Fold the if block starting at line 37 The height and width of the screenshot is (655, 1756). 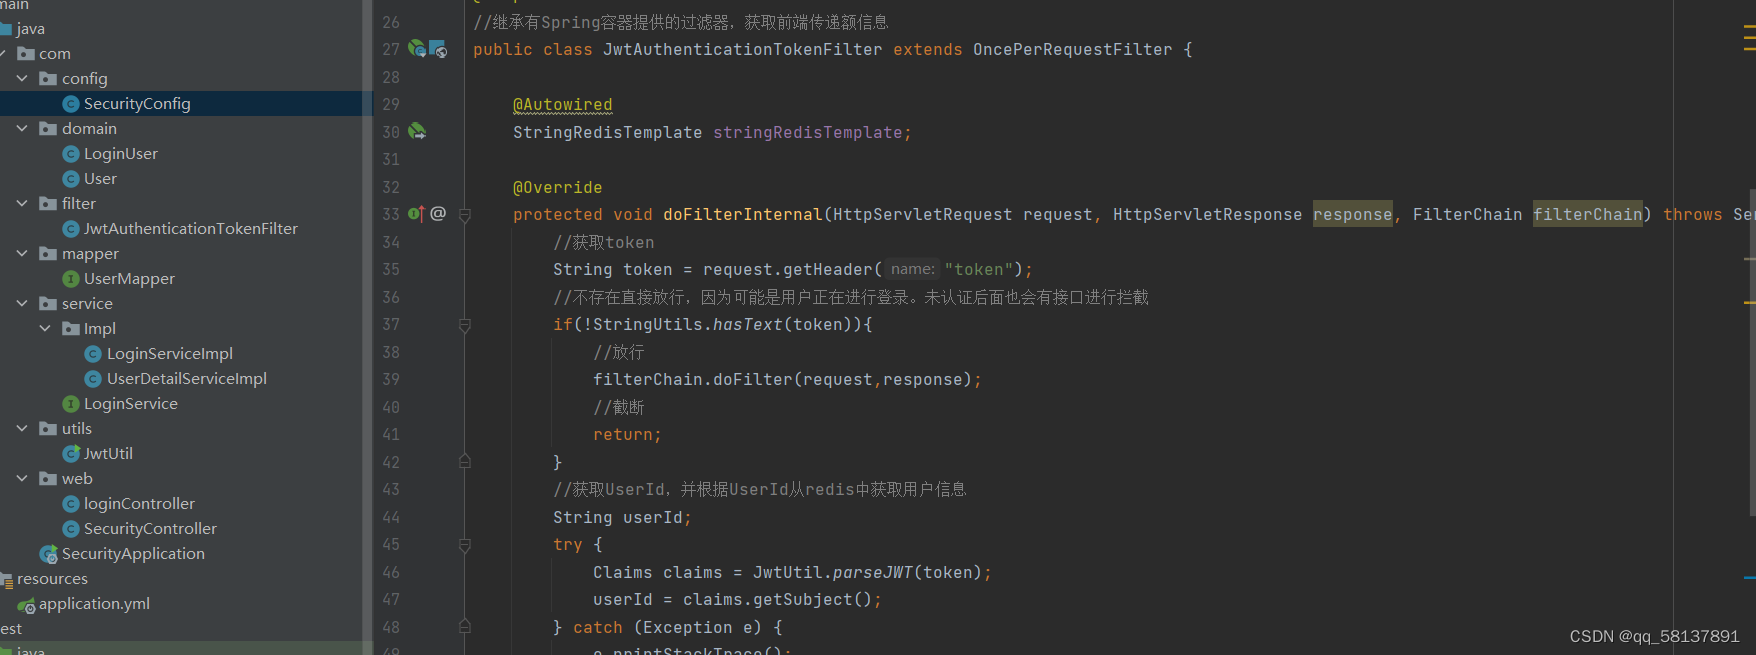pos(463,324)
